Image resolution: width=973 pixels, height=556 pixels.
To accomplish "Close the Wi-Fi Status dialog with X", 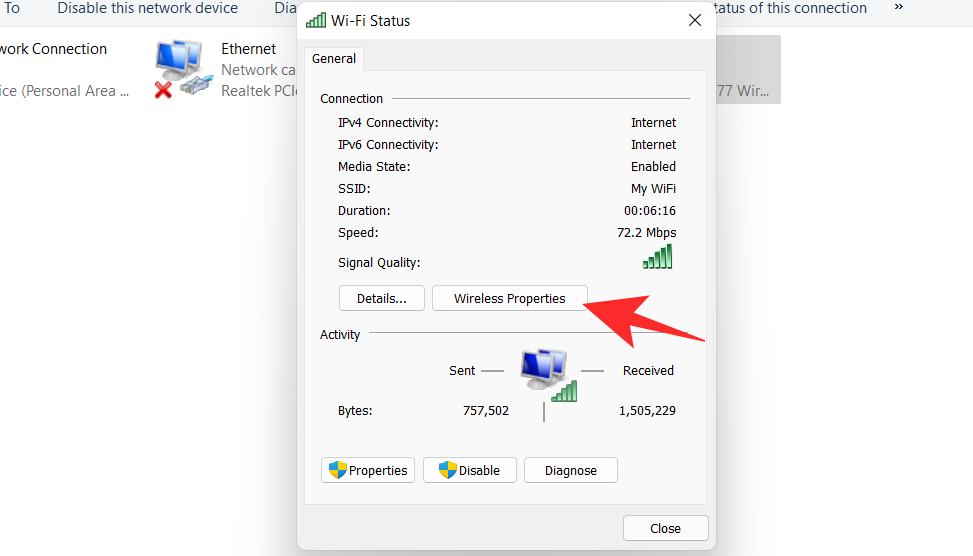I will click(x=694, y=20).
